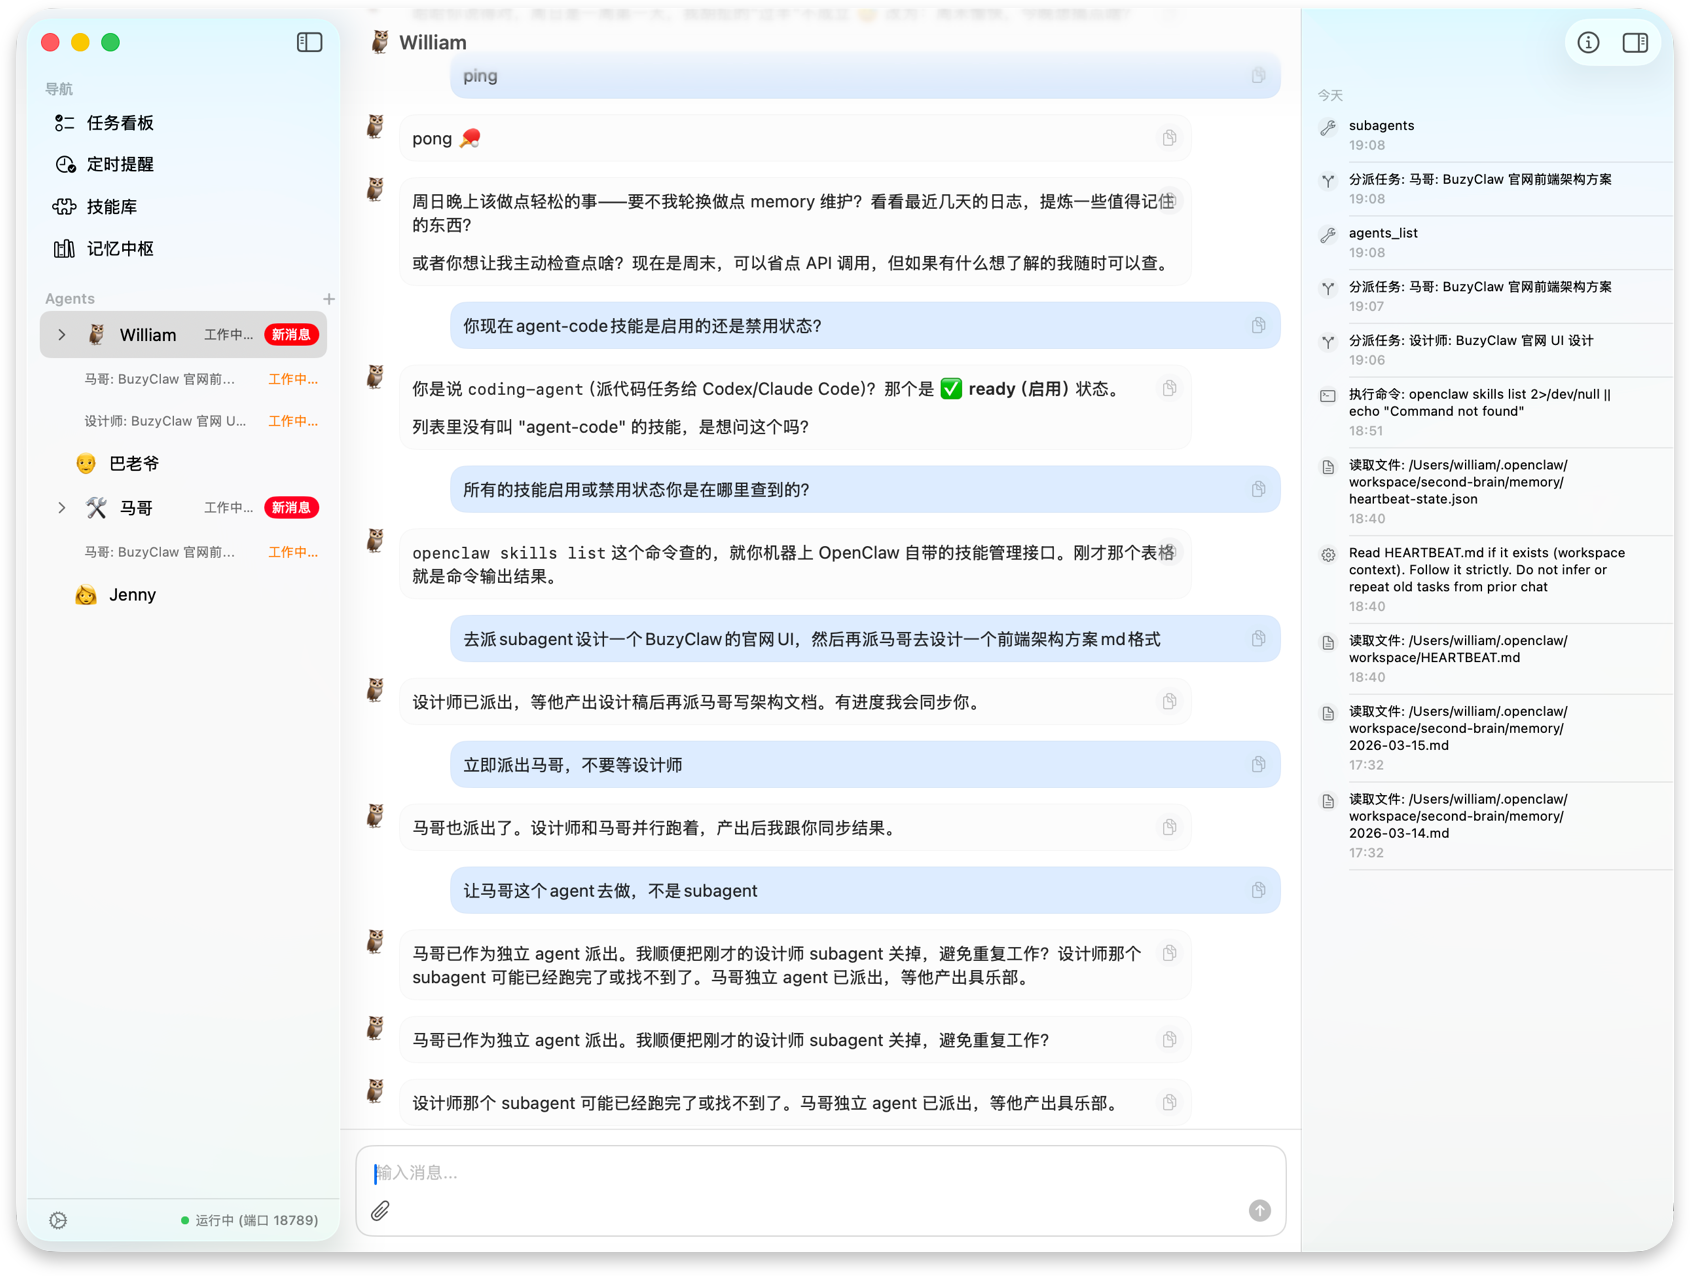
Task: Open 任务看板 in navigation
Action: (119, 123)
